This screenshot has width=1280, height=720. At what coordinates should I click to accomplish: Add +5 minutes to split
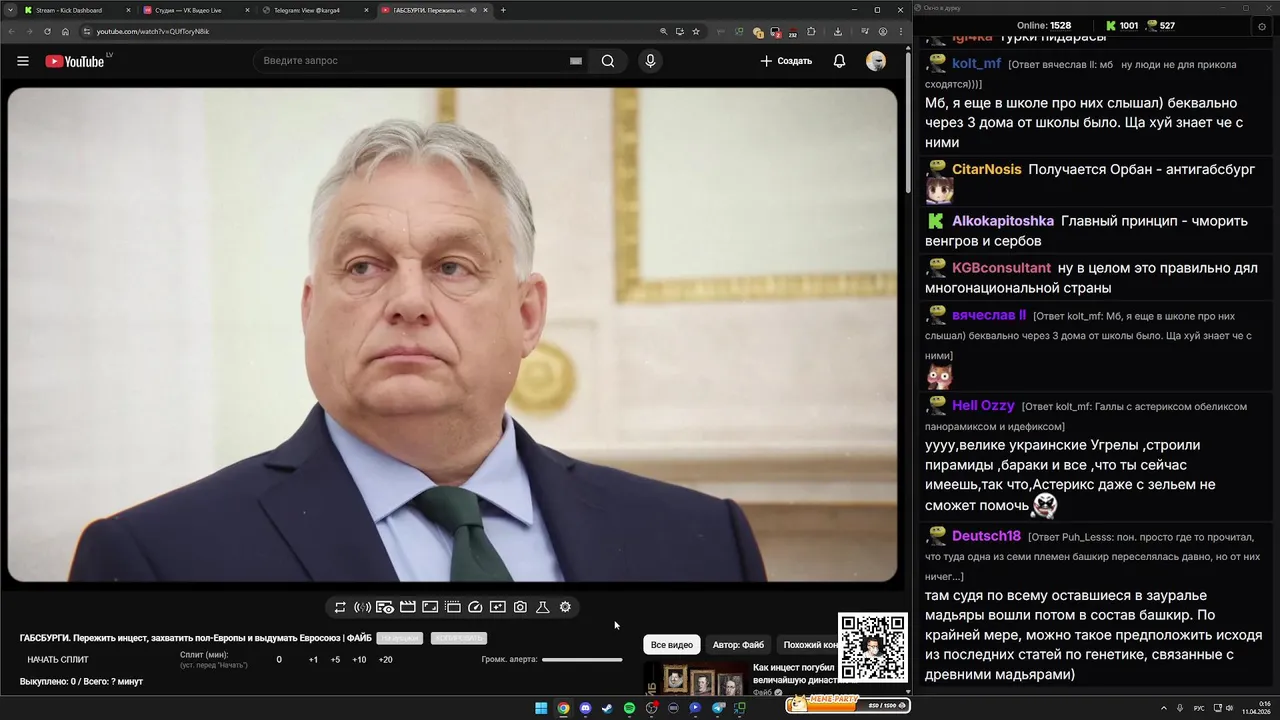pyautogui.click(x=335, y=660)
